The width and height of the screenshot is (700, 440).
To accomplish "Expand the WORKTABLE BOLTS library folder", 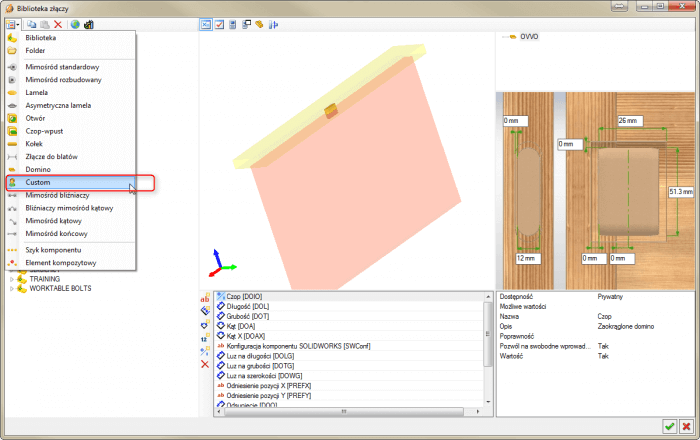I will point(12,289).
